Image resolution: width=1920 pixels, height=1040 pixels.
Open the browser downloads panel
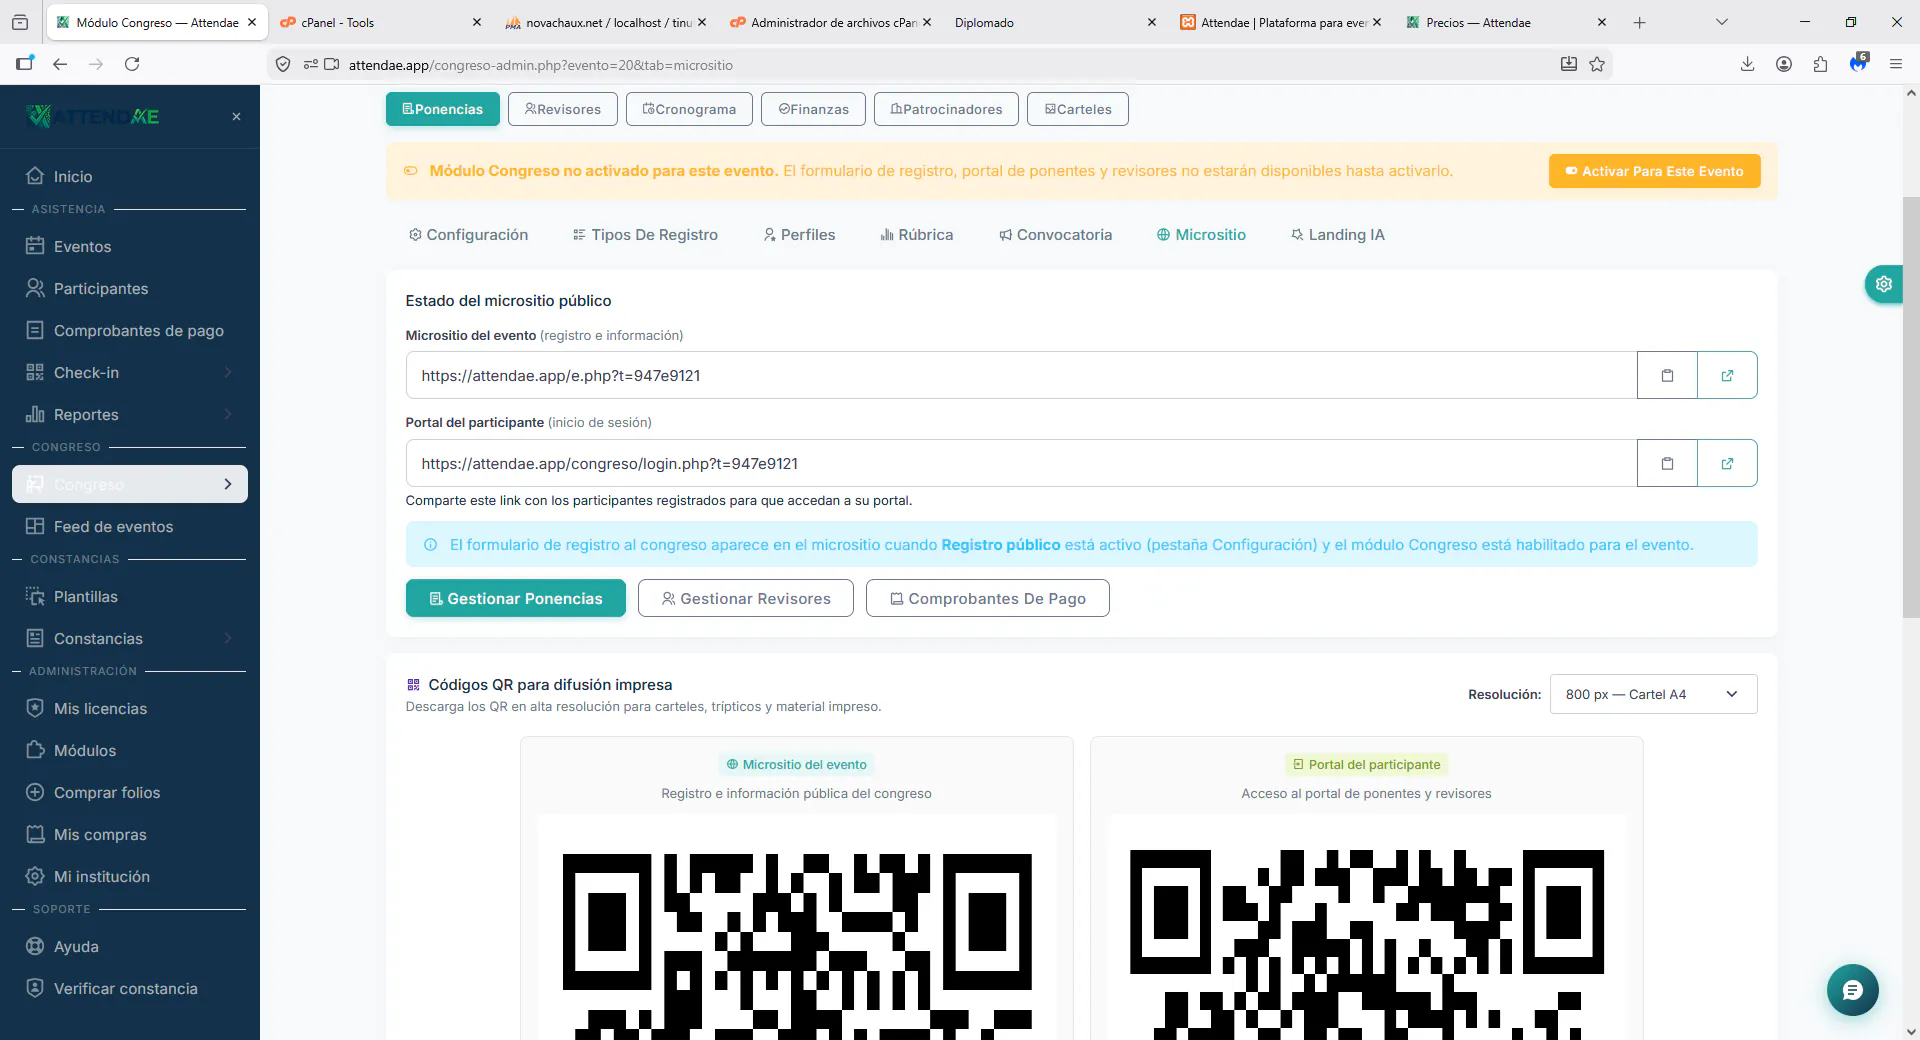[x=1747, y=64]
